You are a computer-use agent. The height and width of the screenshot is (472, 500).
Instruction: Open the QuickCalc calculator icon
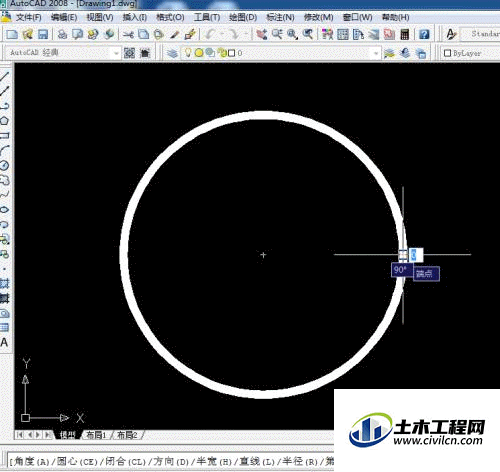click(405, 34)
